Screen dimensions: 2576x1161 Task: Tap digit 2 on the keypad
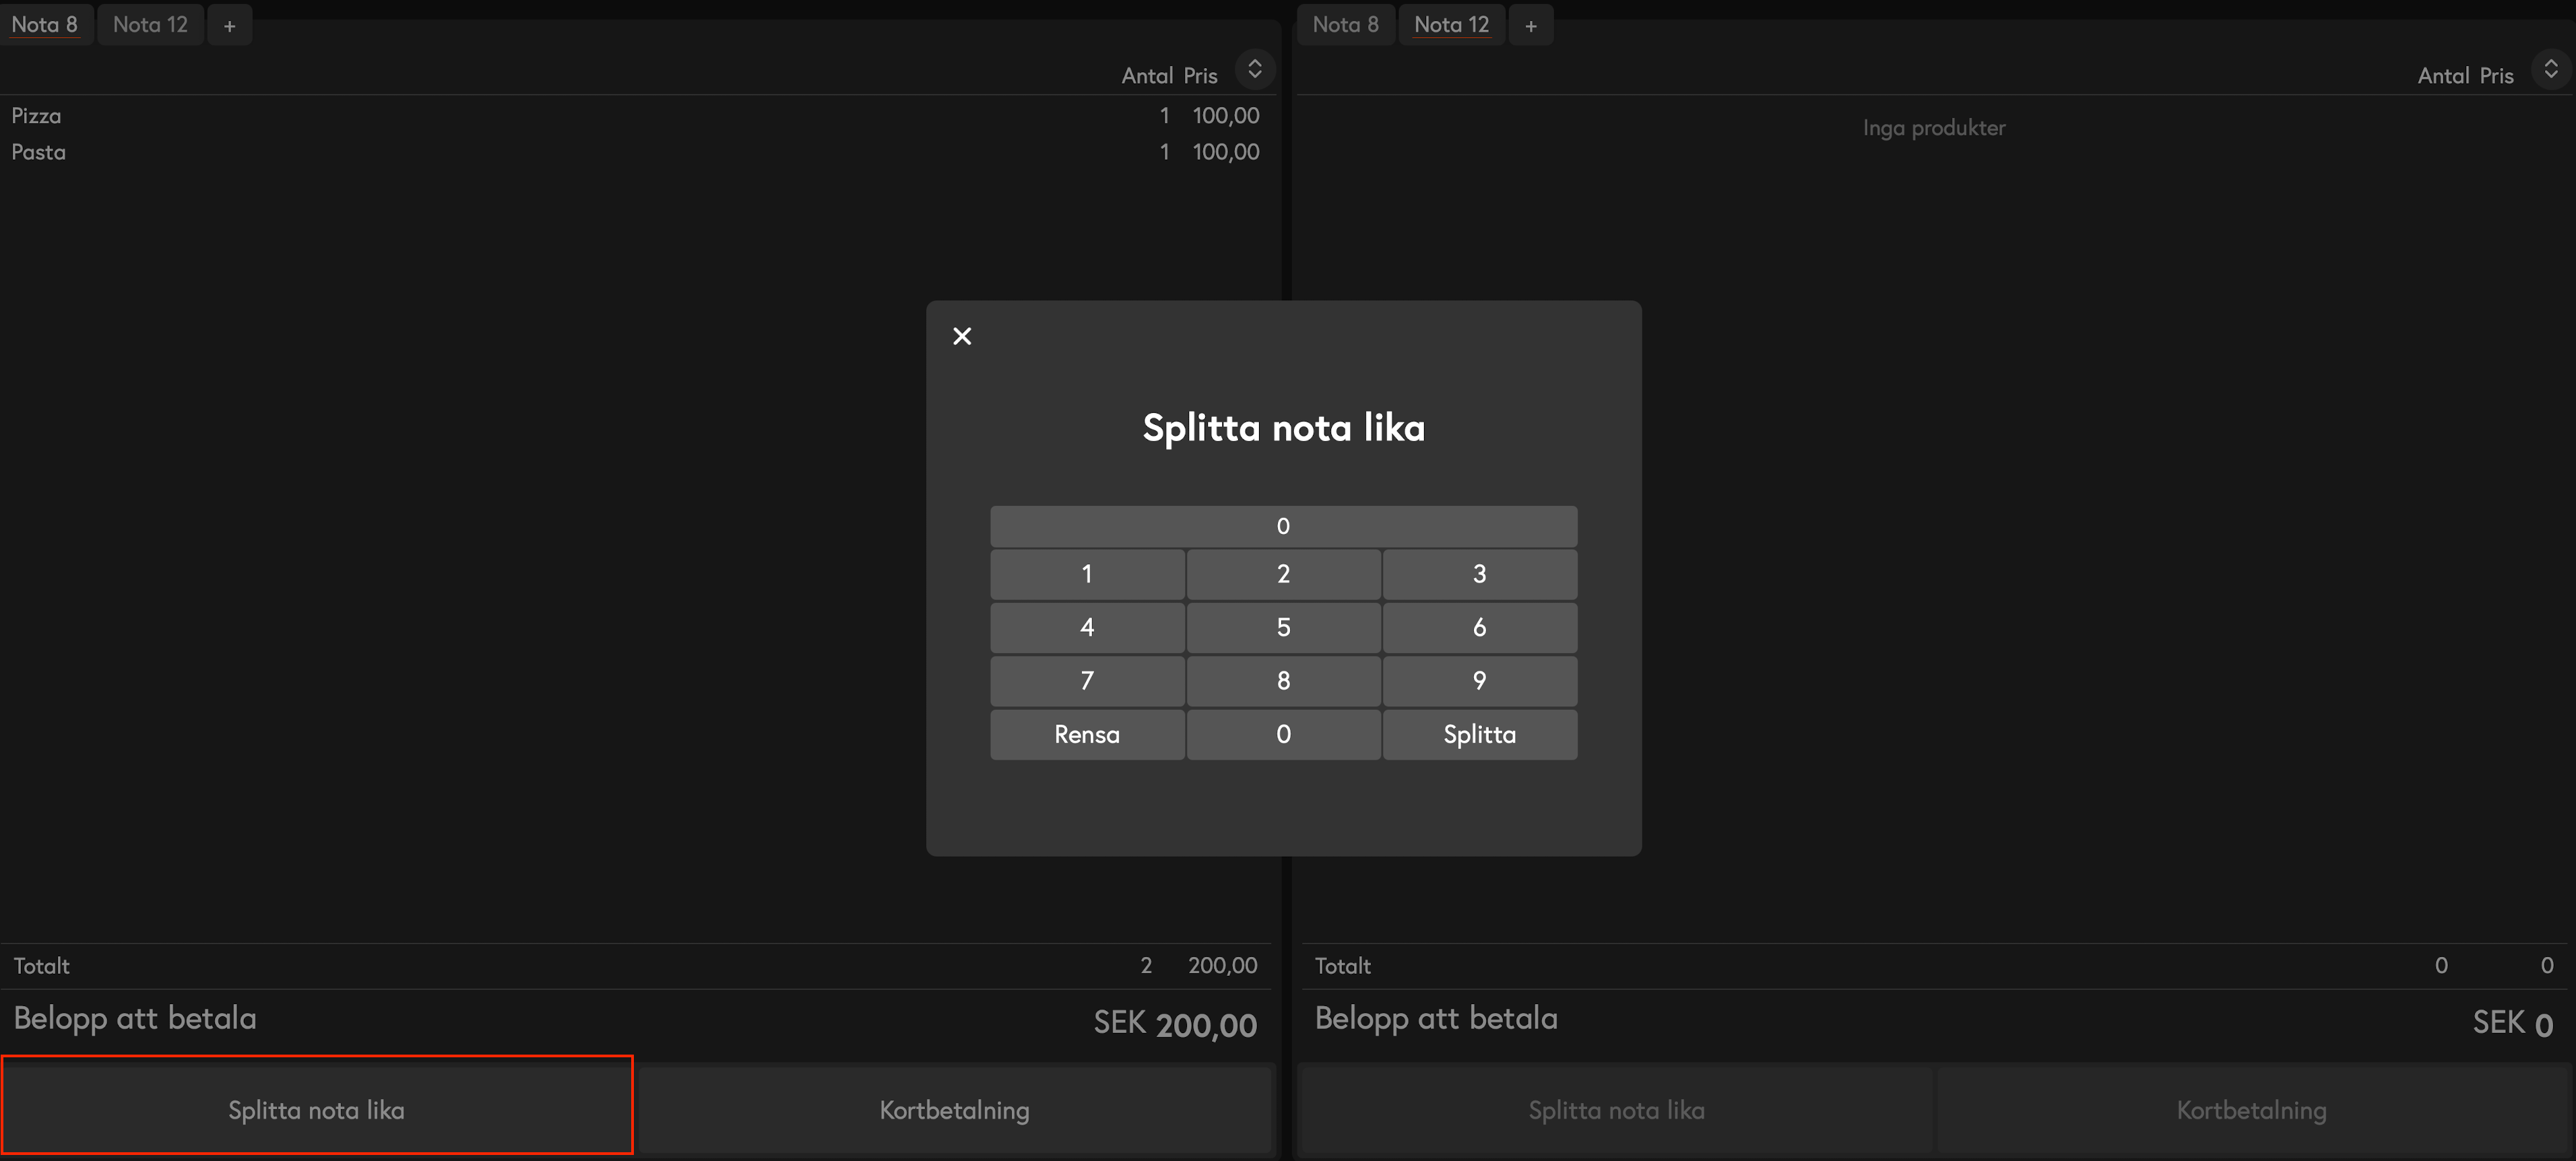(1283, 574)
